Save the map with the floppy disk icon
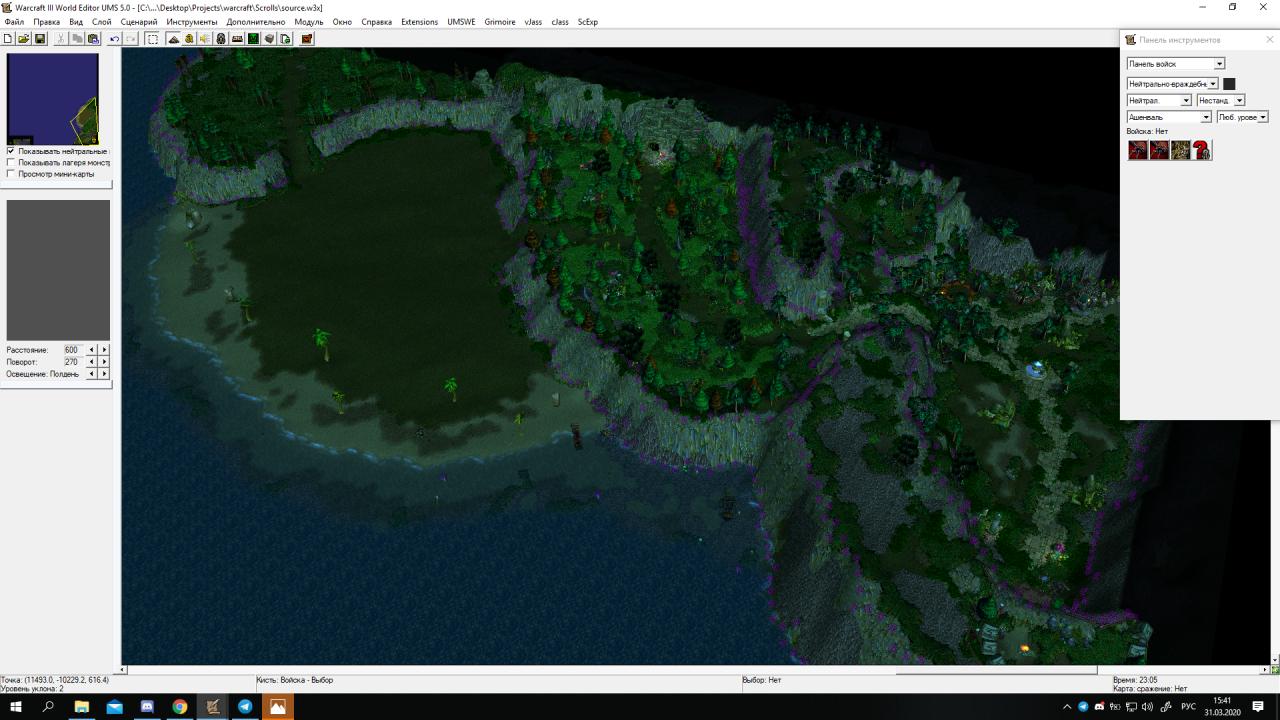The image size is (1280, 720). pos(40,39)
